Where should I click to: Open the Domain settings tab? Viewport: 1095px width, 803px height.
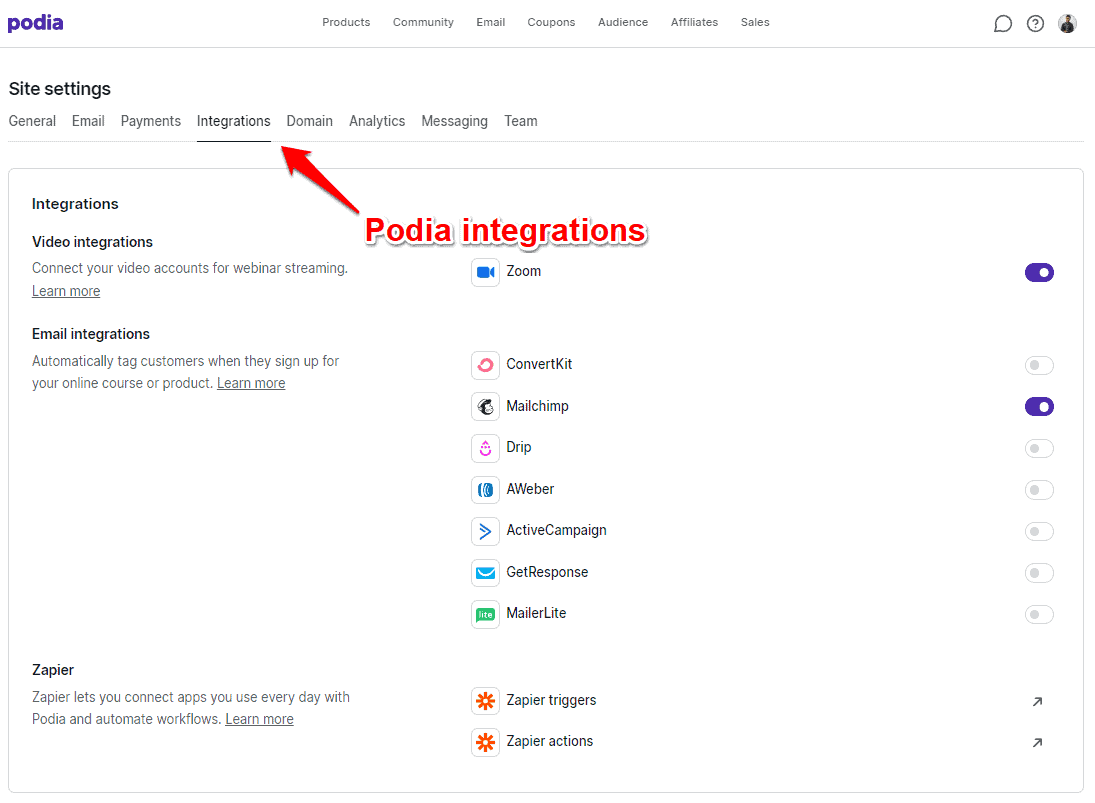click(309, 120)
